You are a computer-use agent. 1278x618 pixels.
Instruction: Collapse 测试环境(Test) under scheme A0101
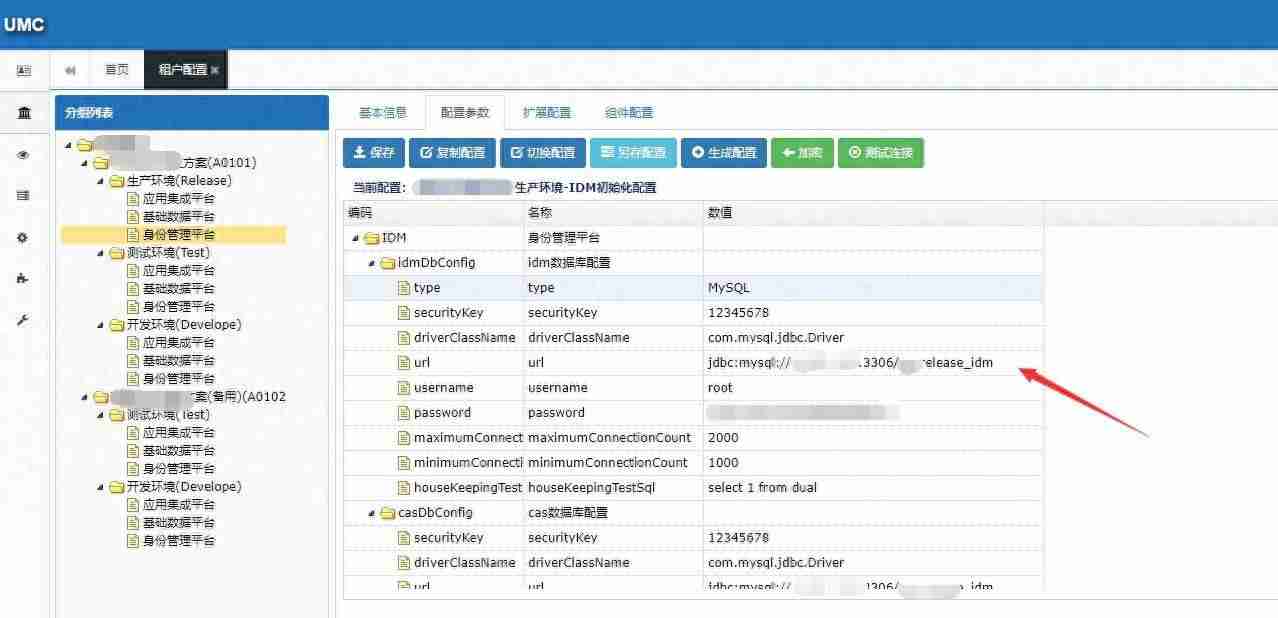100,253
